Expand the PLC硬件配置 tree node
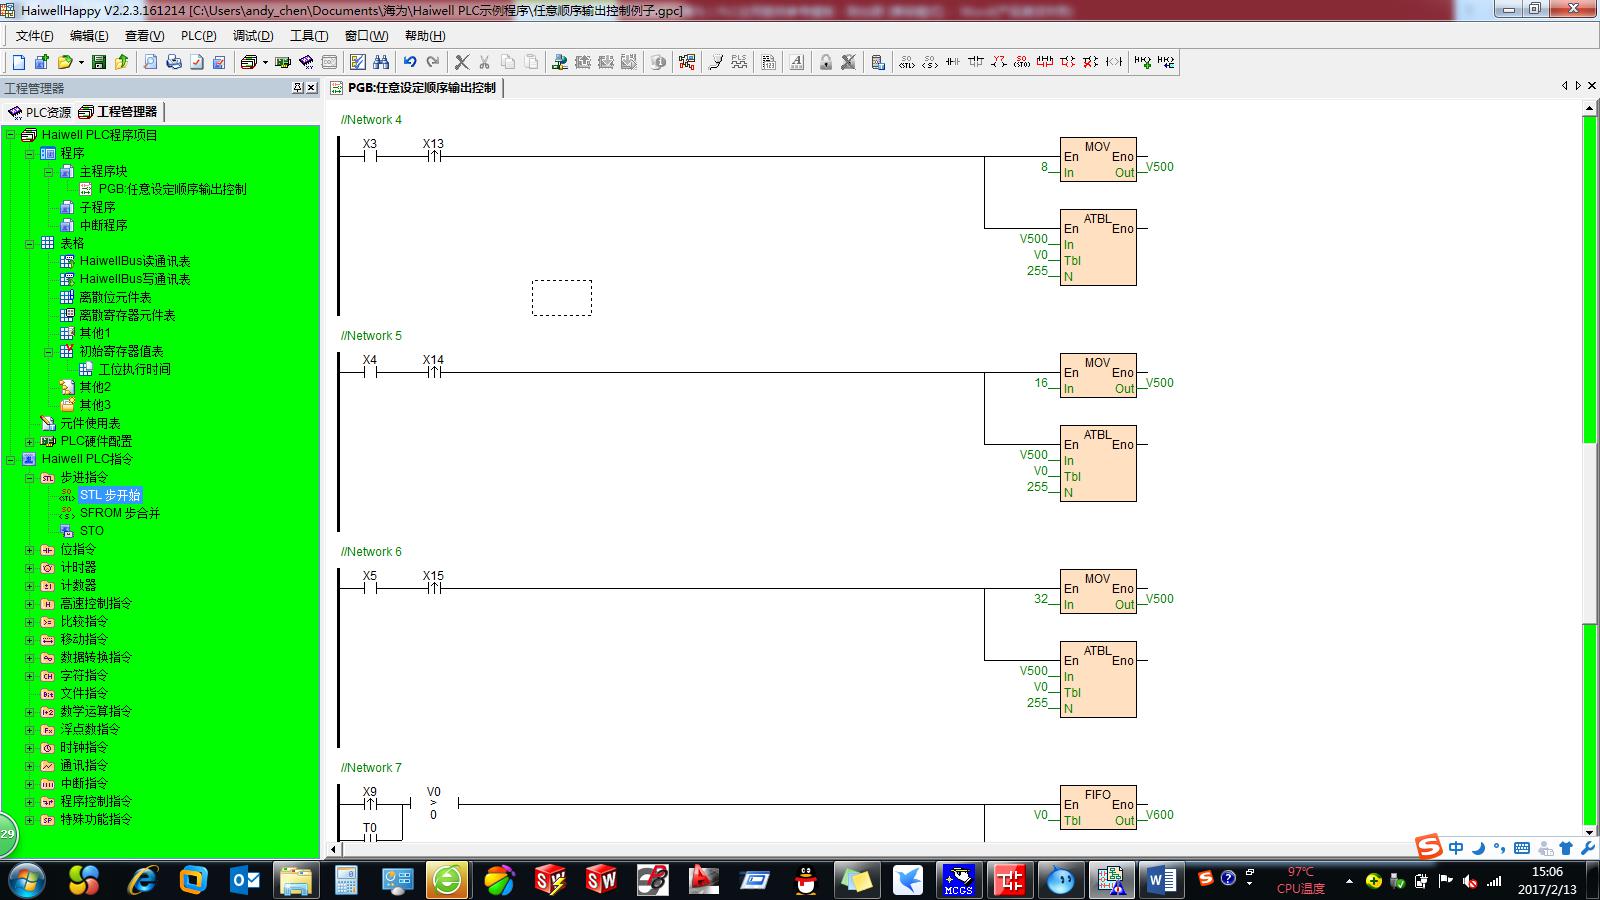 (x=29, y=442)
